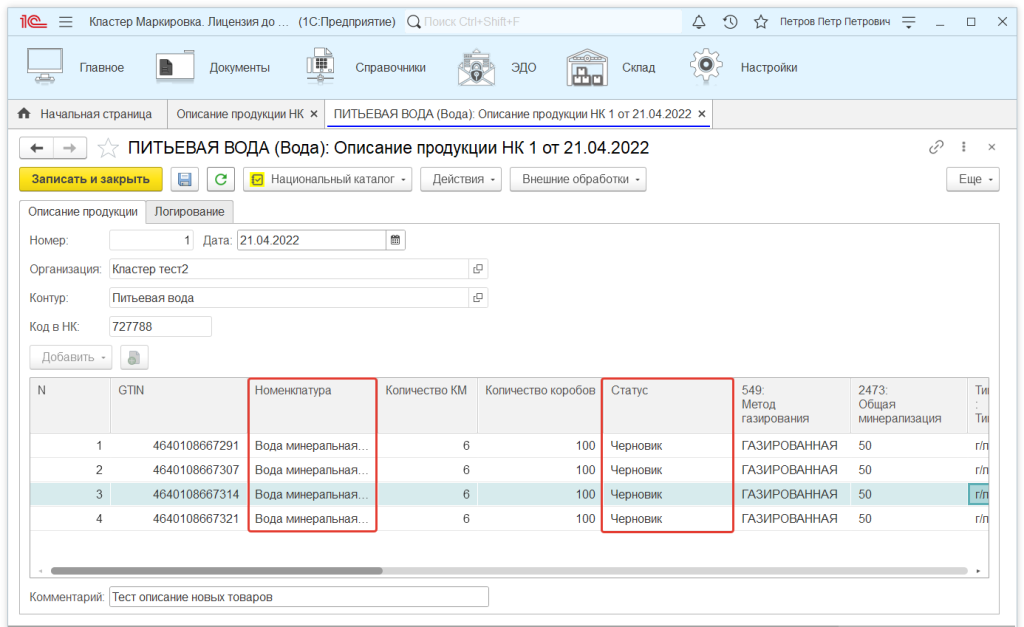The image size is (1024, 627).
Task: Open favorites star in title bar
Action: pos(761,22)
